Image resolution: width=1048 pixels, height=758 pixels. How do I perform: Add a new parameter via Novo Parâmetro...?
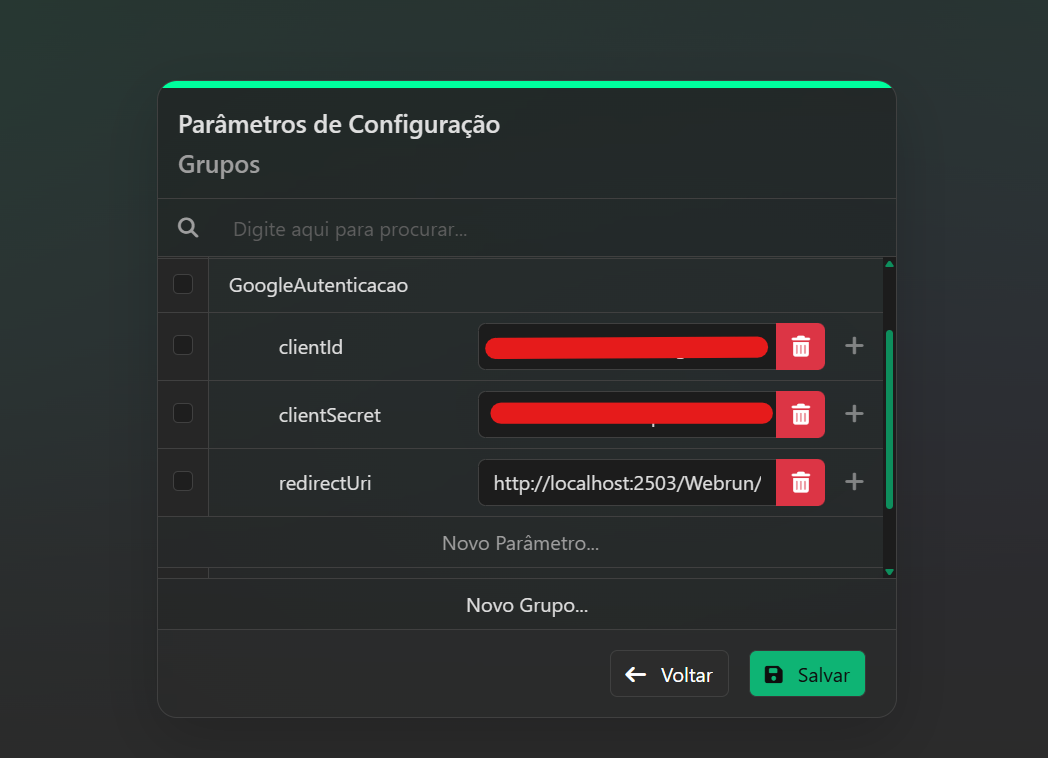point(520,543)
